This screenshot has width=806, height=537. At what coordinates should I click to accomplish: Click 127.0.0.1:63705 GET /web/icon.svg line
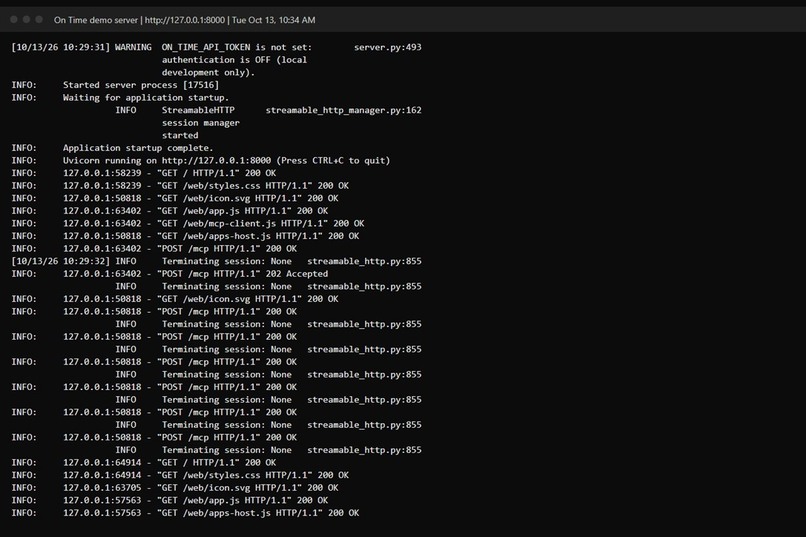pyautogui.click(x=175, y=488)
